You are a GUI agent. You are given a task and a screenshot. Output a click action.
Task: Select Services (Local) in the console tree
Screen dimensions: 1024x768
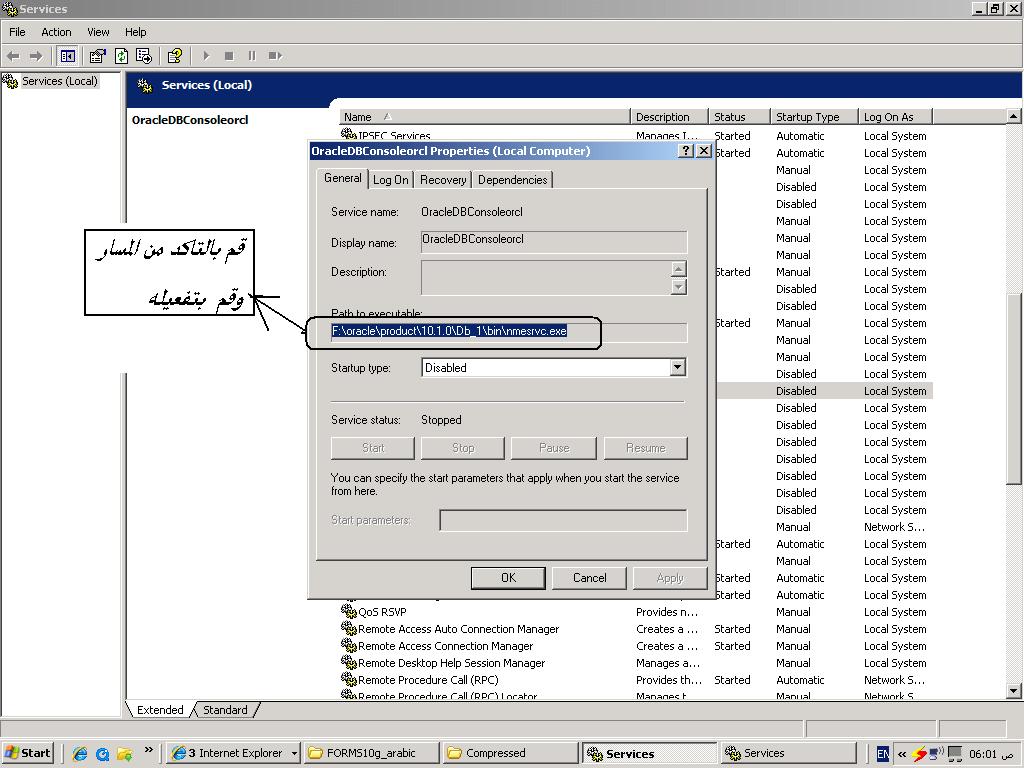click(59, 81)
